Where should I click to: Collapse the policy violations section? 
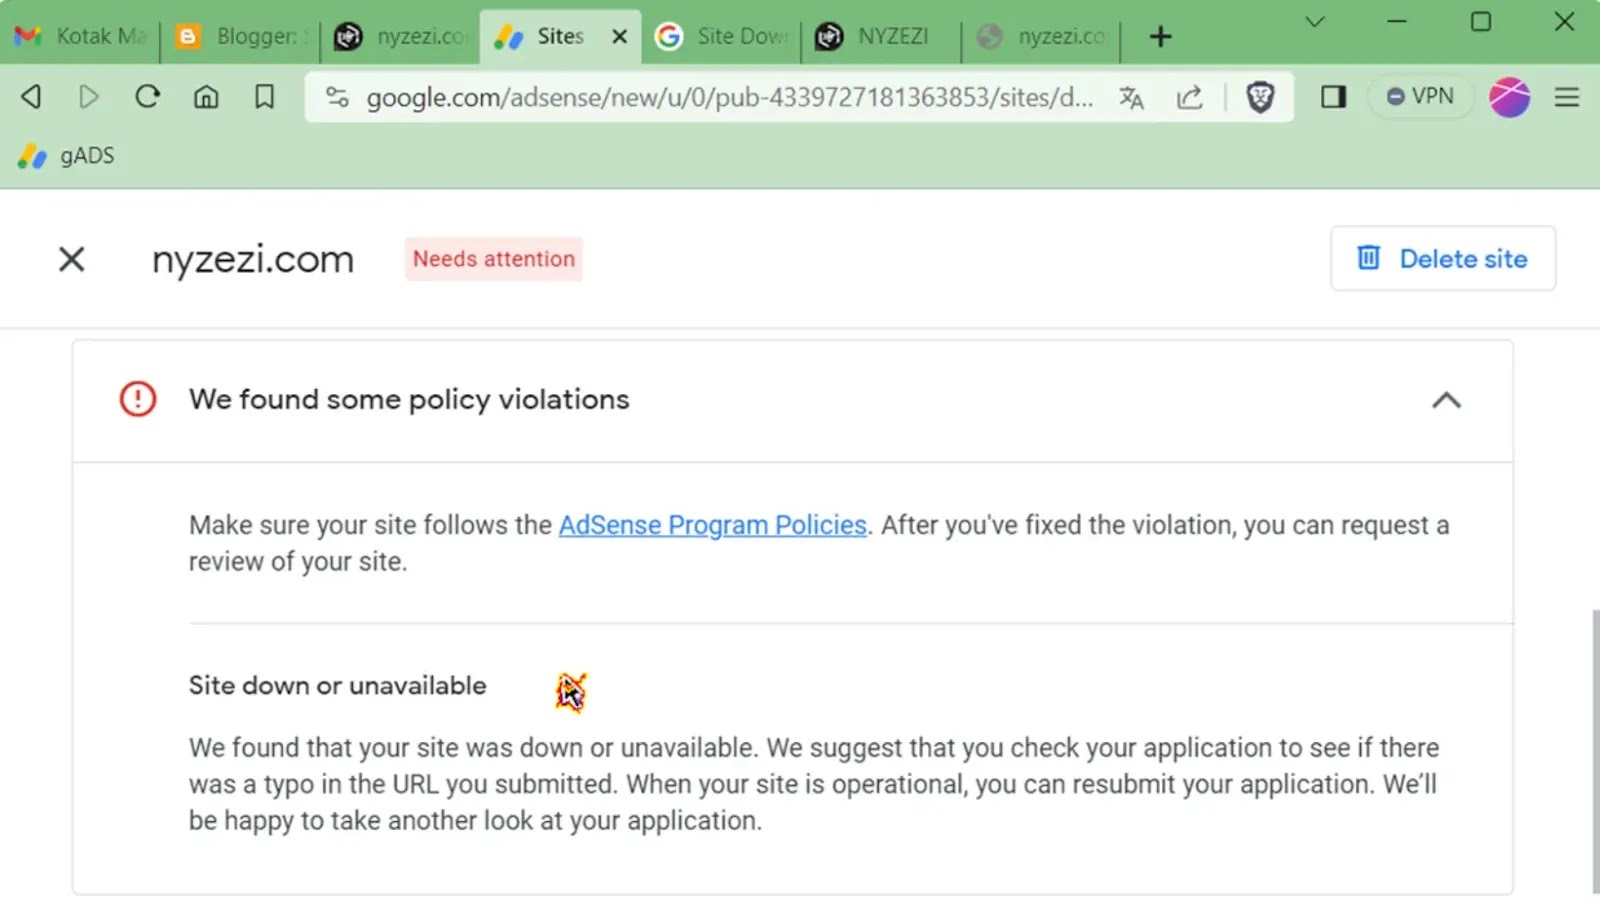click(x=1446, y=400)
